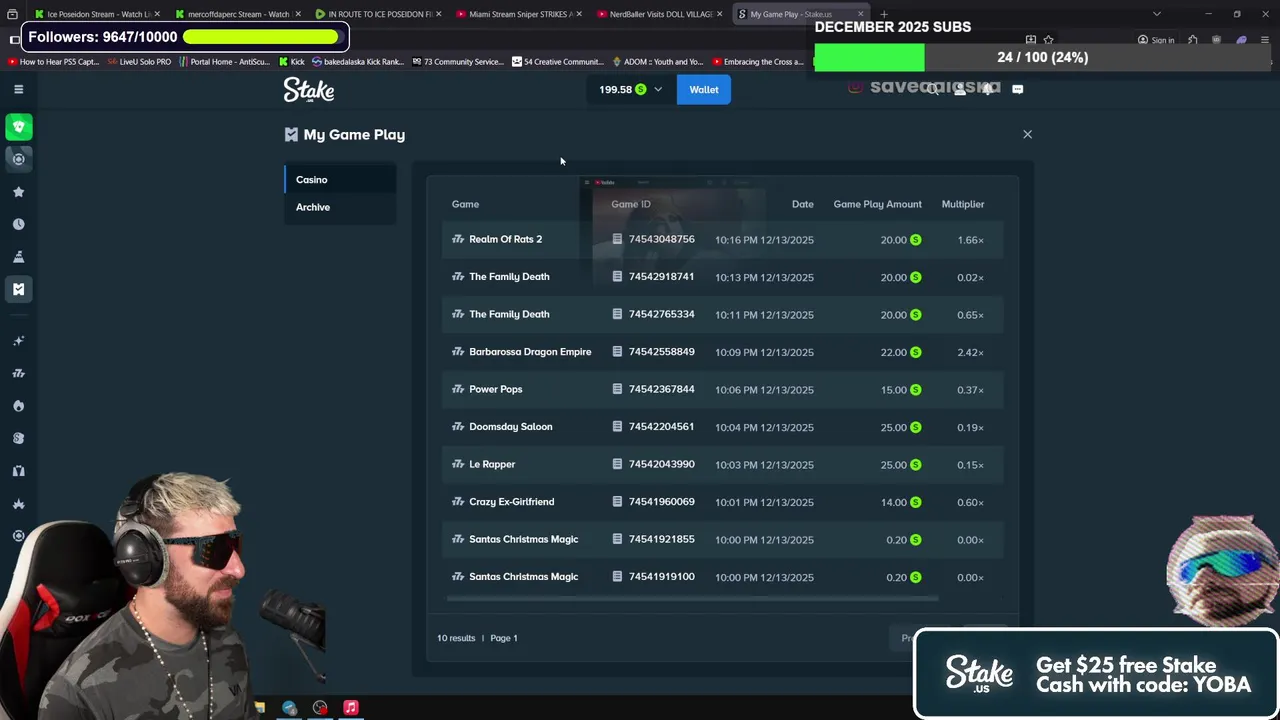This screenshot has width=1280, height=720.
Task: Open the ADOM Youth bookmark
Action: [x=657, y=62]
